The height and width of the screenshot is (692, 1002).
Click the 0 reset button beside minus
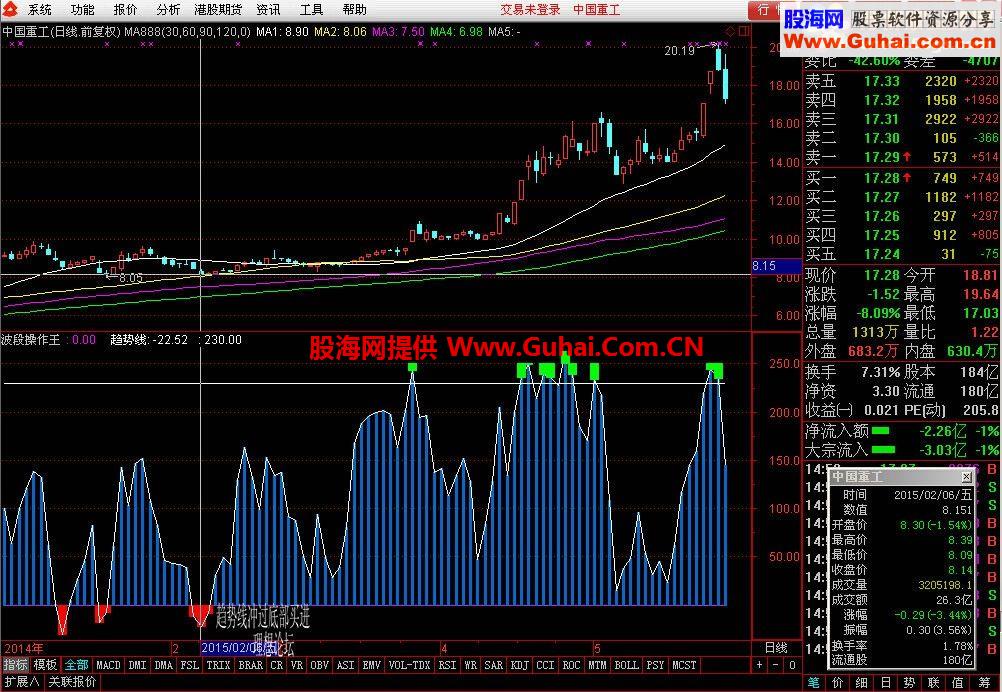pyautogui.click(x=791, y=665)
